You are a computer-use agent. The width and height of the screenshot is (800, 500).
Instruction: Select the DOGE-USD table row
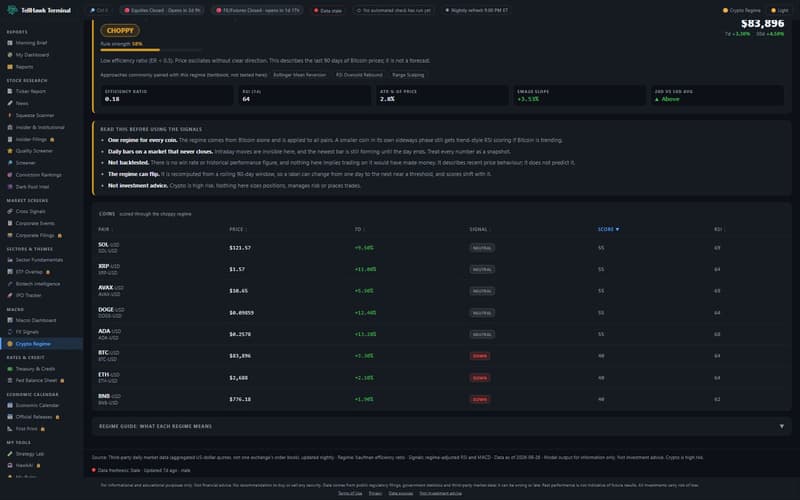coord(442,313)
